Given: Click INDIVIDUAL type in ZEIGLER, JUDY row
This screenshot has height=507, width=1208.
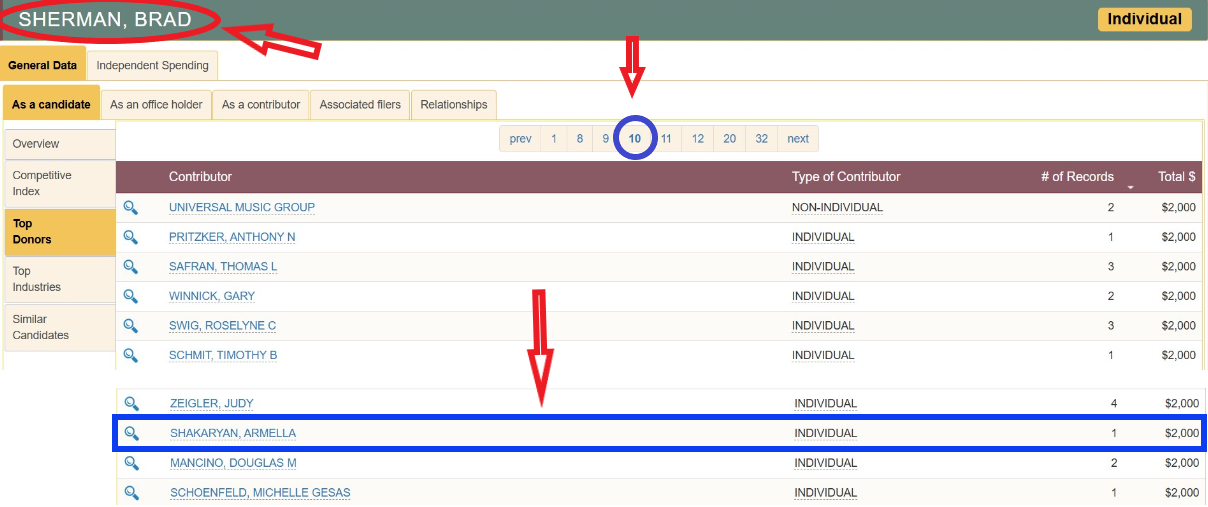Looking at the screenshot, I should [x=826, y=404].
